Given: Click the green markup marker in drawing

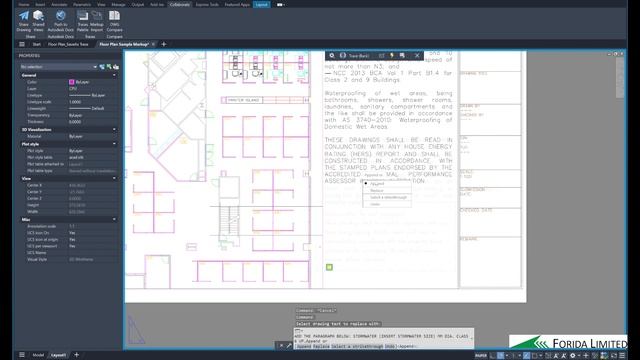Looking at the screenshot, I should click(329, 267).
